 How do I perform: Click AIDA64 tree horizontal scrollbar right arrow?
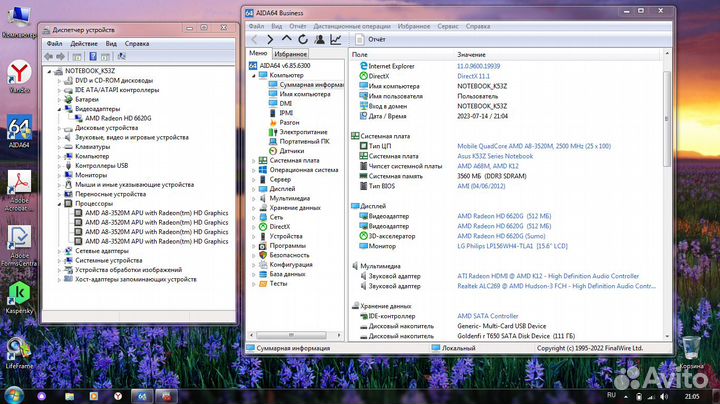click(x=339, y=335)
